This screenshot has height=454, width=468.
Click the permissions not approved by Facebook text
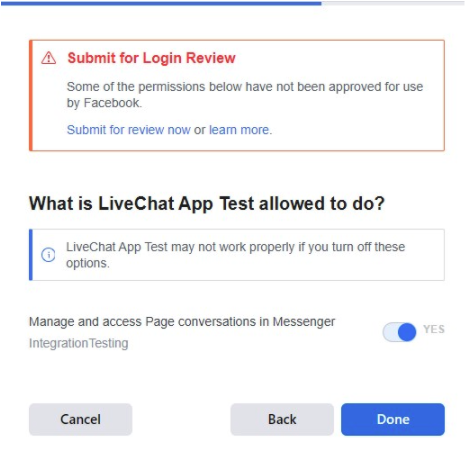click(x=245, y=95)
